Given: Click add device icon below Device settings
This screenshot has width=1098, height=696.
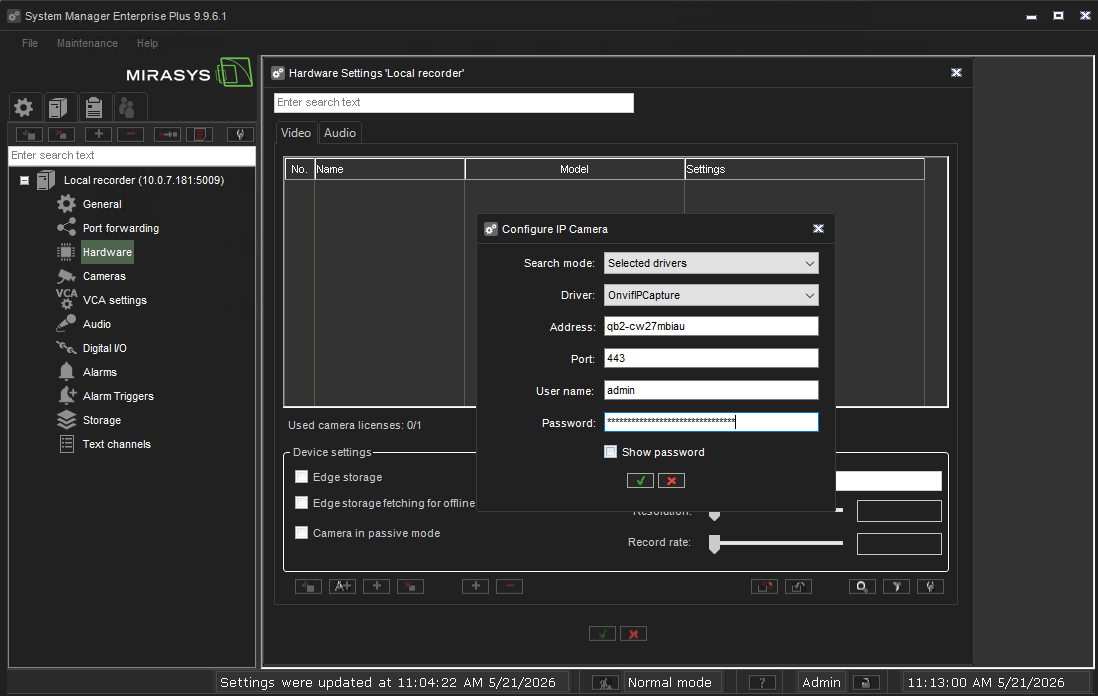Looking at the screenshot, I should [x=308, y=586].
